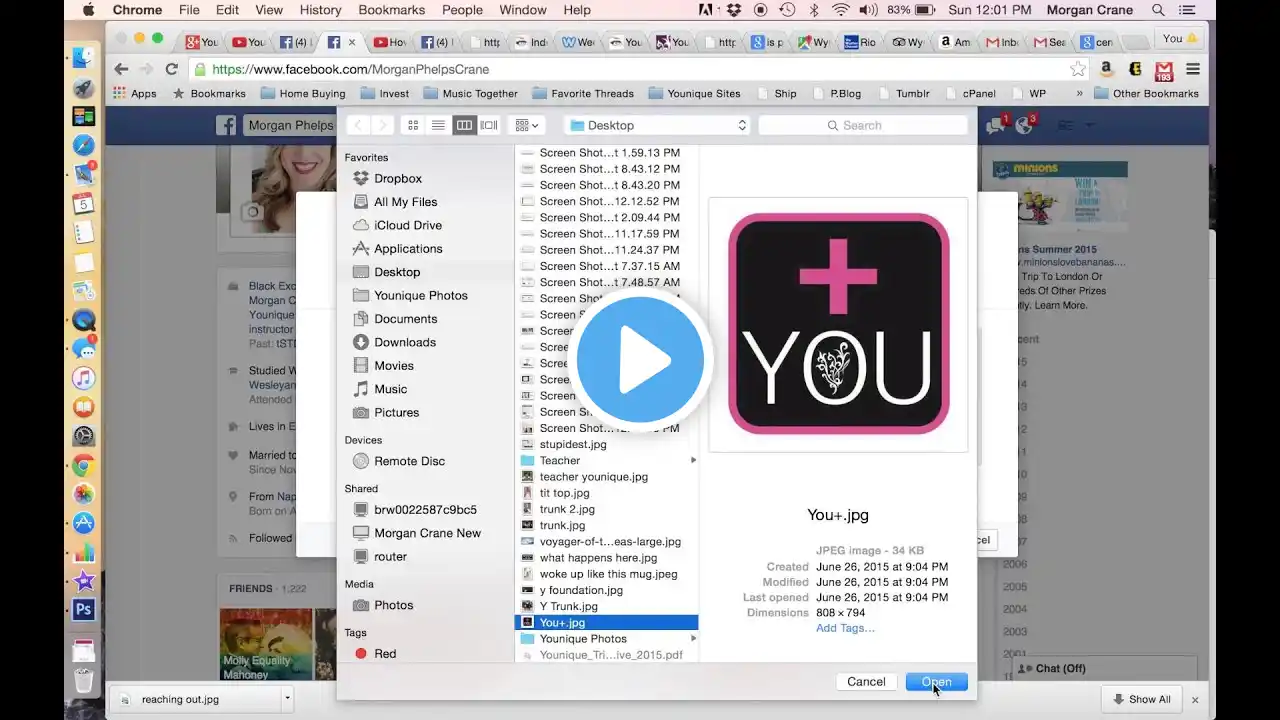Open Chrome's hamburger menu
The width and height of the screenshot is (1280, 720).
(1193, 69)
